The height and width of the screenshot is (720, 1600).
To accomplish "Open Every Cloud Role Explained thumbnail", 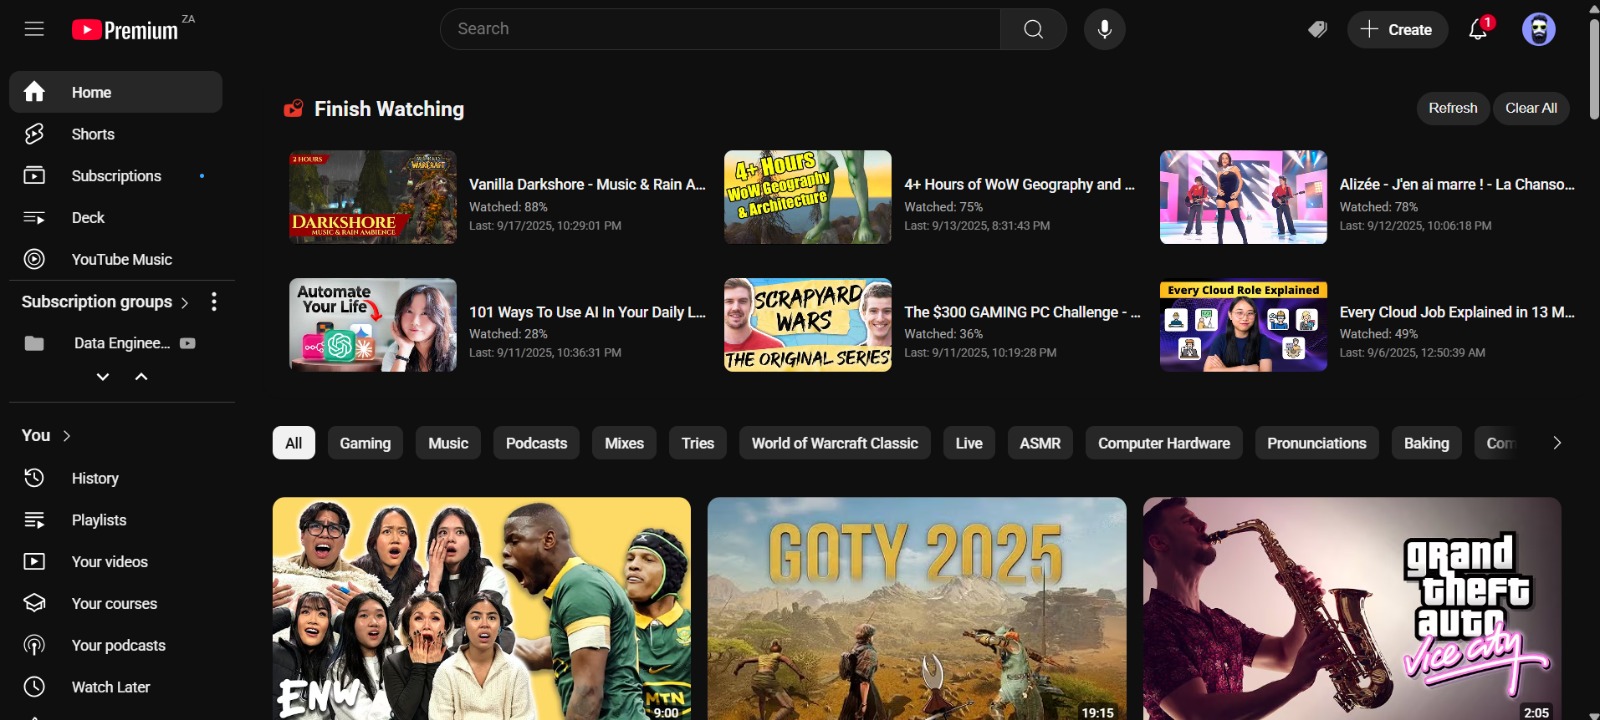I will tap(1243, 325).
